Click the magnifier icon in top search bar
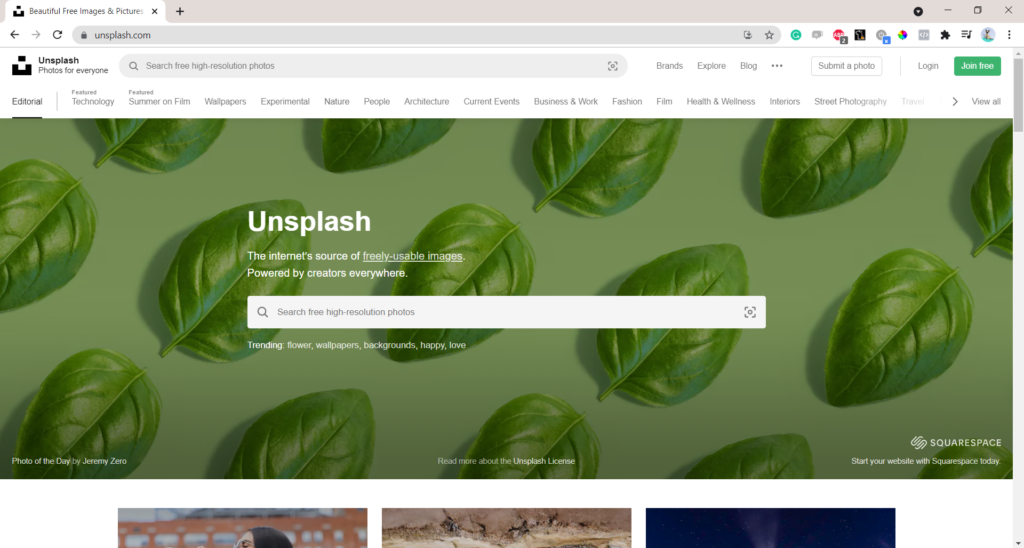This screenshot has height=548, width=1024. point(133,66)
